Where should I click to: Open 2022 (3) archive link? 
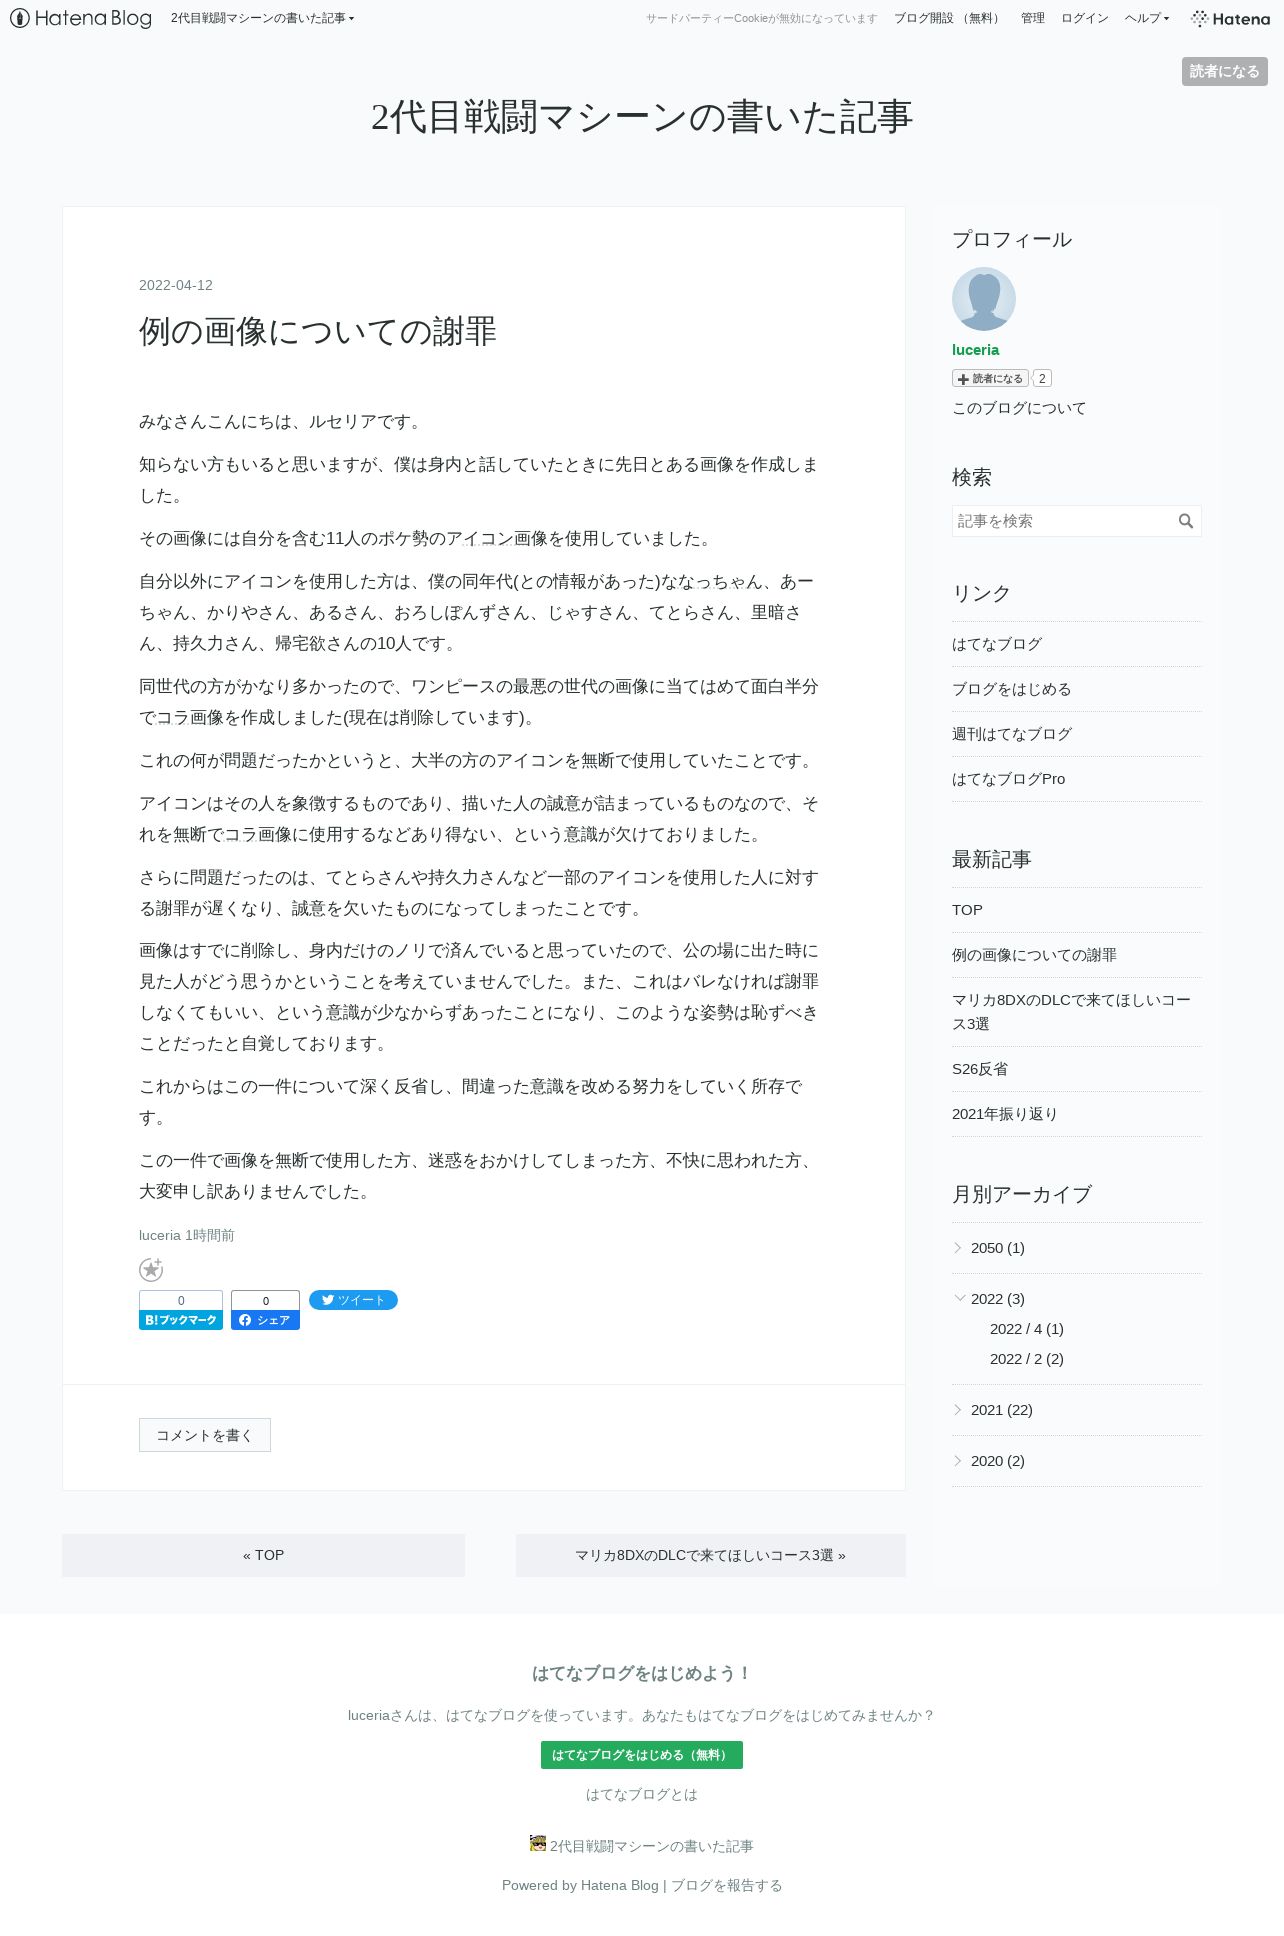point(998,1299)
